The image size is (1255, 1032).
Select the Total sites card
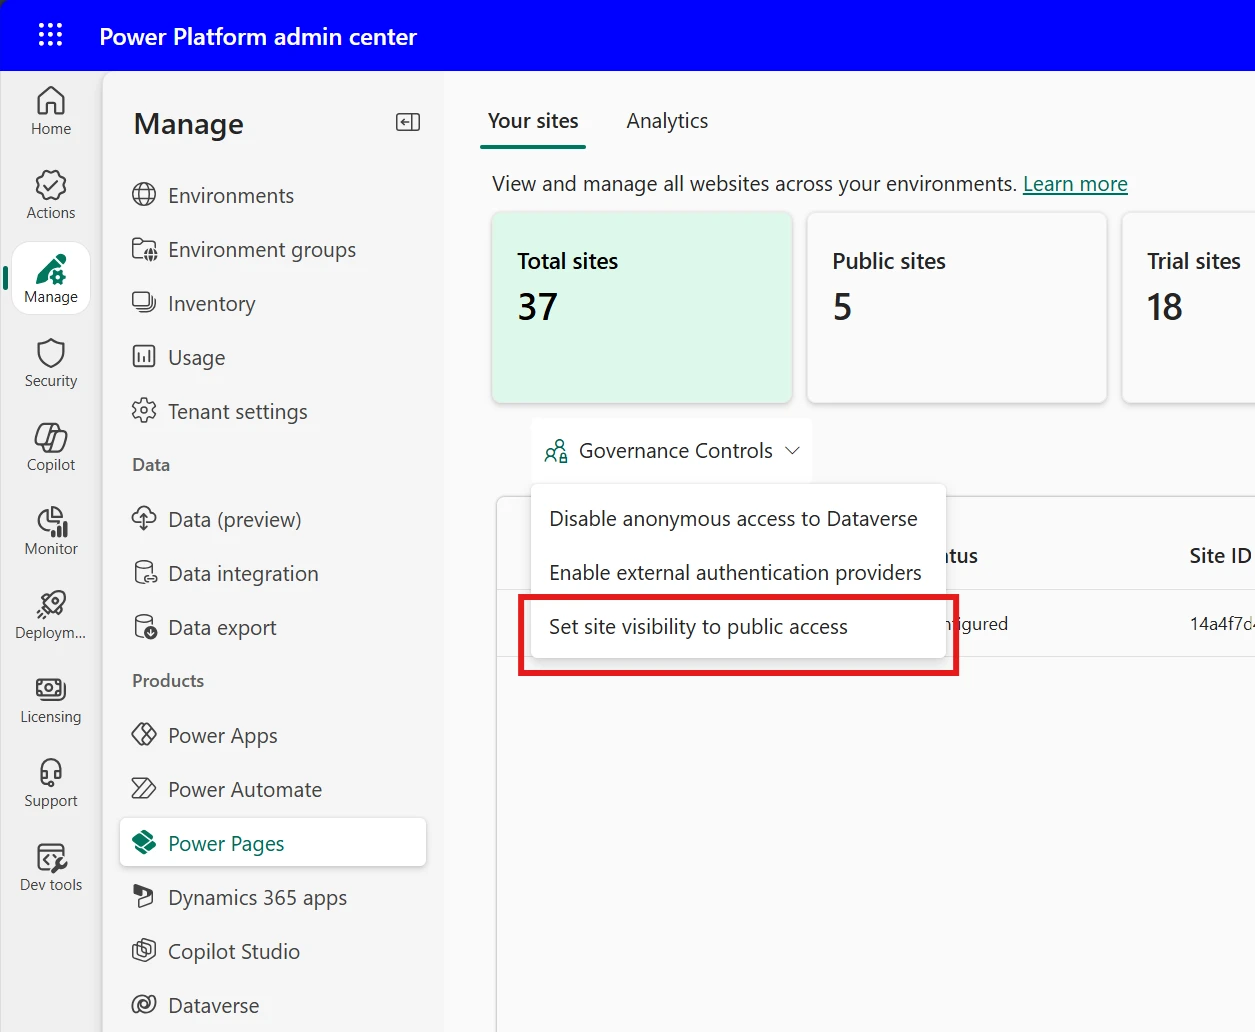pyautogui.click(x=641, y=307)
